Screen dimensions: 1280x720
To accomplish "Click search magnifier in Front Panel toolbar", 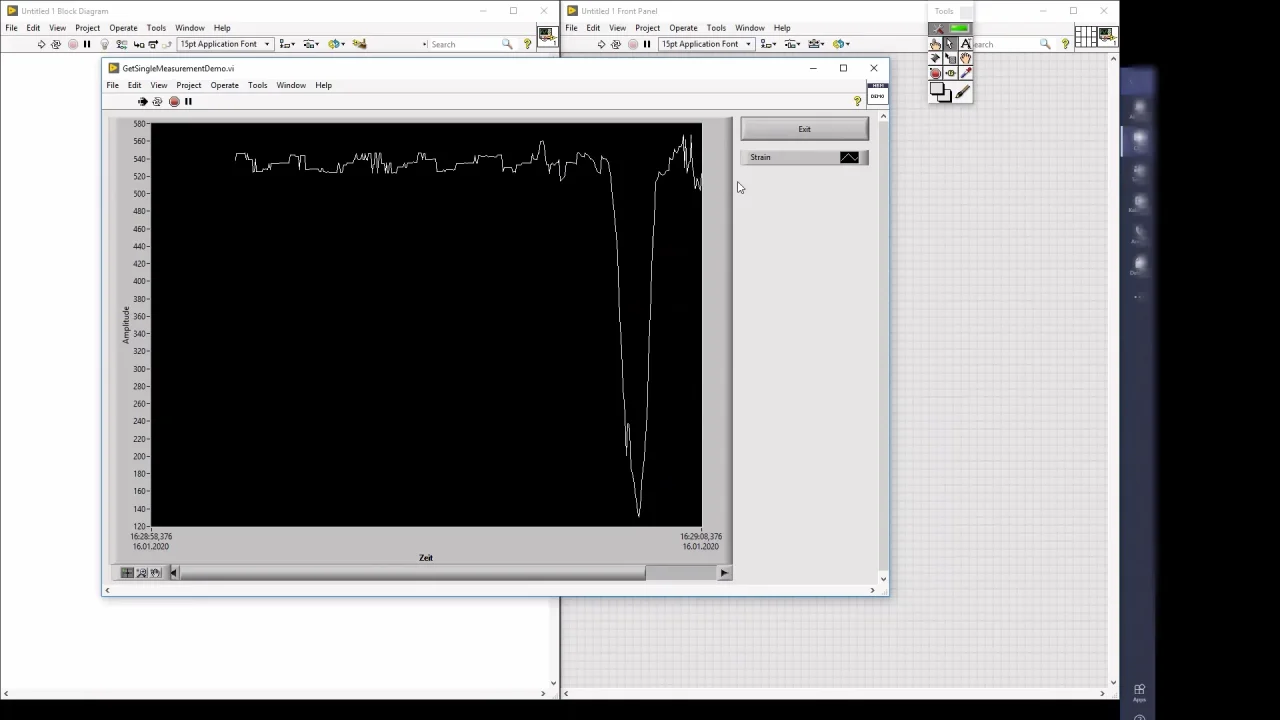I will pyautogui.click(x=1045, y=44).
